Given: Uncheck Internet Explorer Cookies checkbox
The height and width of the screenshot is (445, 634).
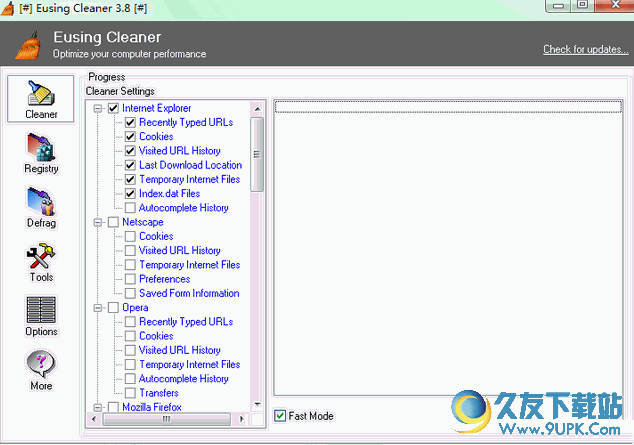Looking at the screenshot, I should (x=130, y=137).
